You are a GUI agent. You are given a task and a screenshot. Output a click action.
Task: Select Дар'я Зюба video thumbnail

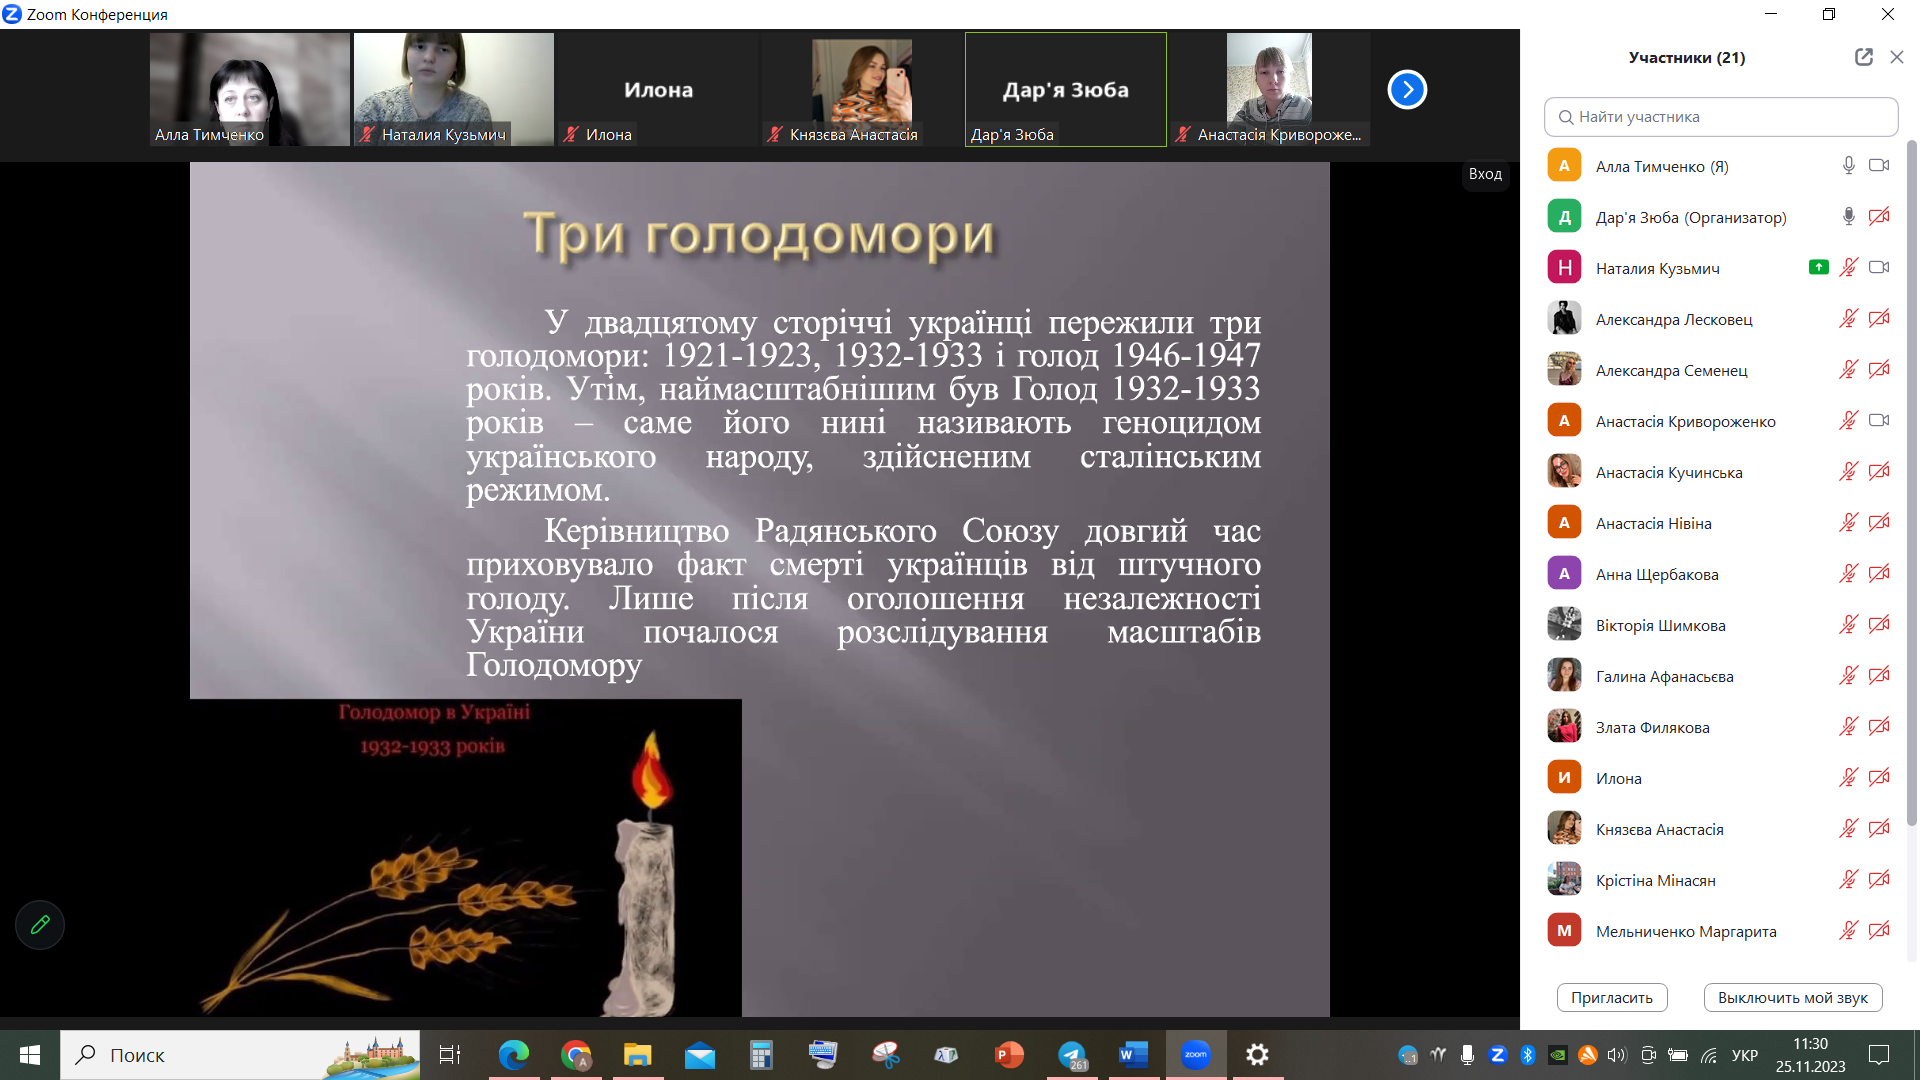coord(1065,90)
